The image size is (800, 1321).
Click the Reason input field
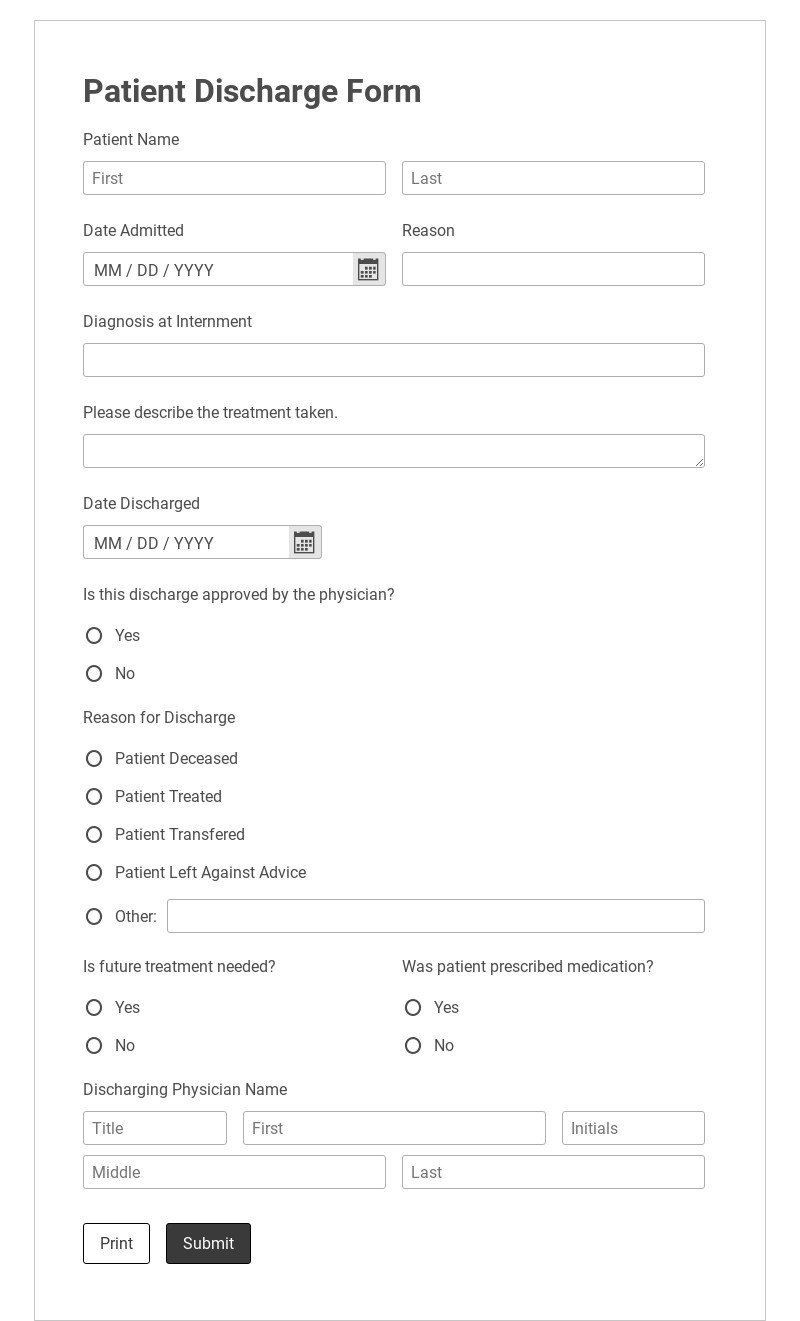click(553, 269)
